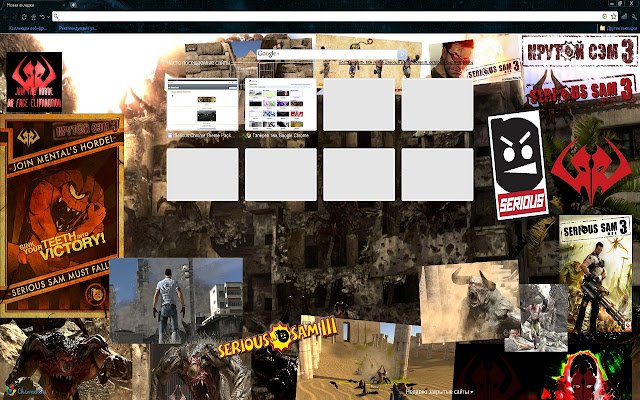Minimize the browser window
This screenshot has height=400, width=640.
pos(611,3)
